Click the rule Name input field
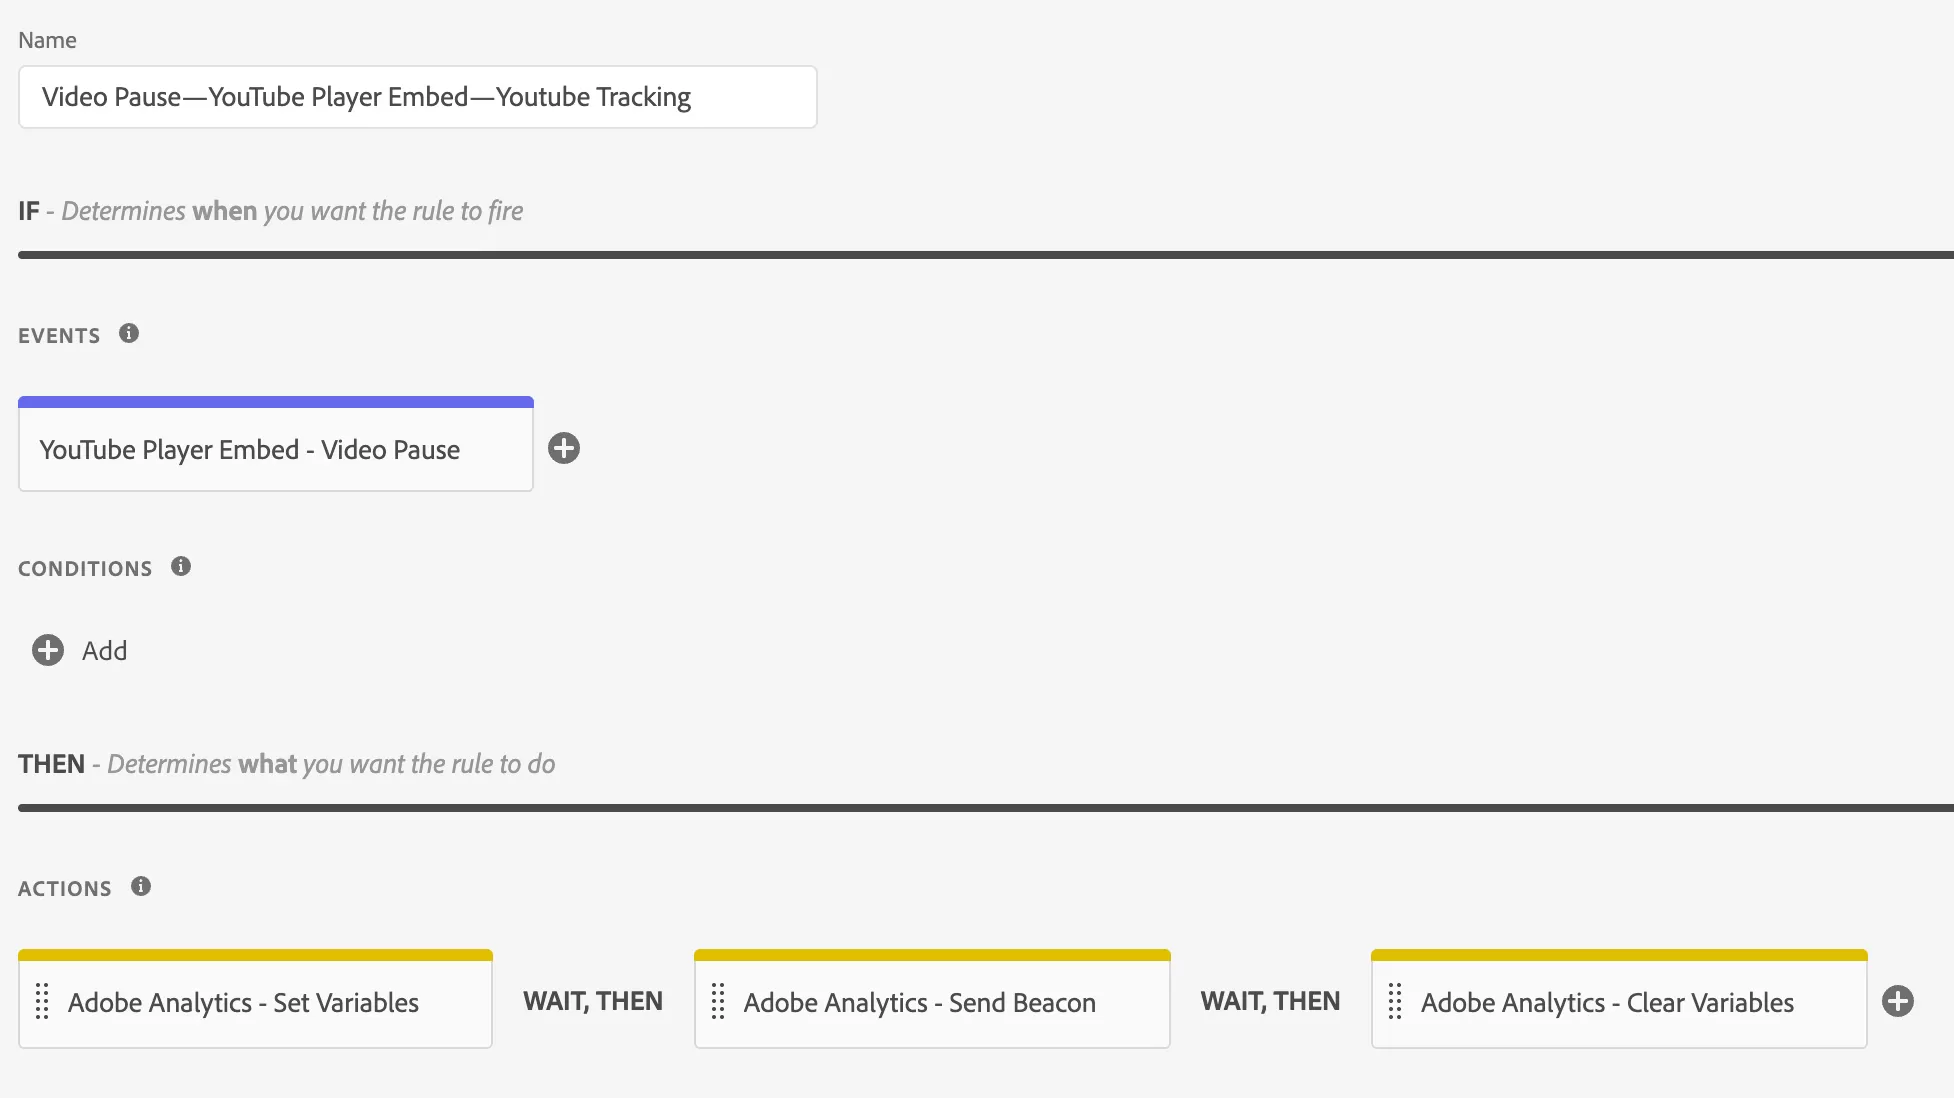This screenshot has width=1954, height=1098. (417, 97)
